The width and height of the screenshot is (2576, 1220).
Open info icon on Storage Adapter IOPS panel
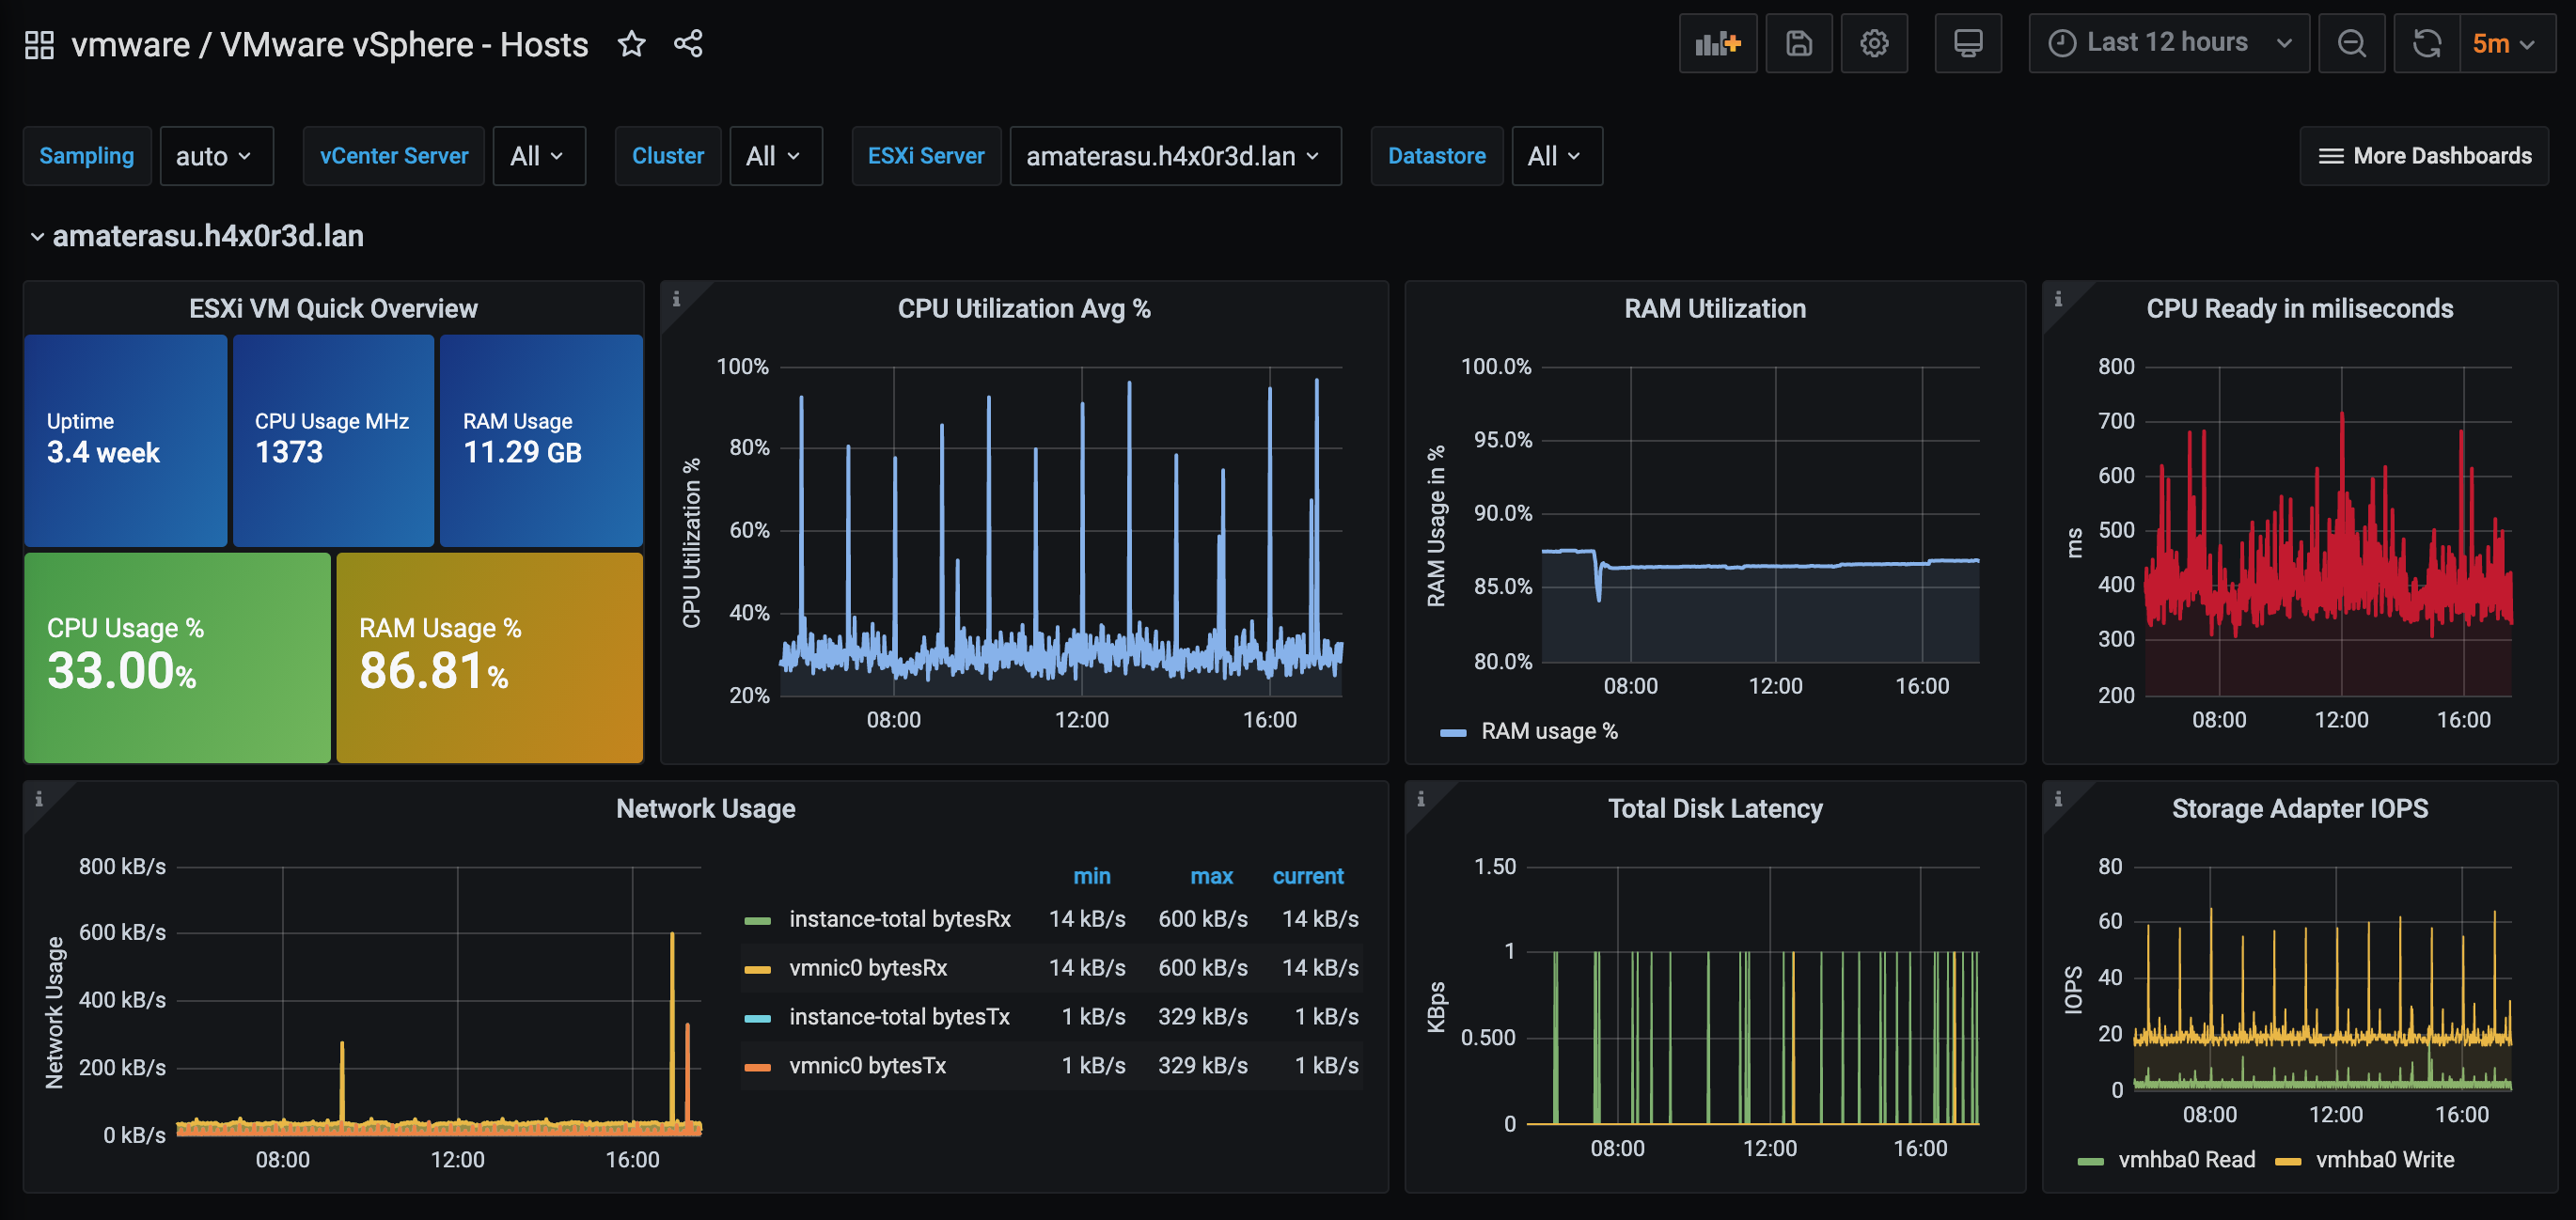pyautogui.click(x=2058, y=798)
